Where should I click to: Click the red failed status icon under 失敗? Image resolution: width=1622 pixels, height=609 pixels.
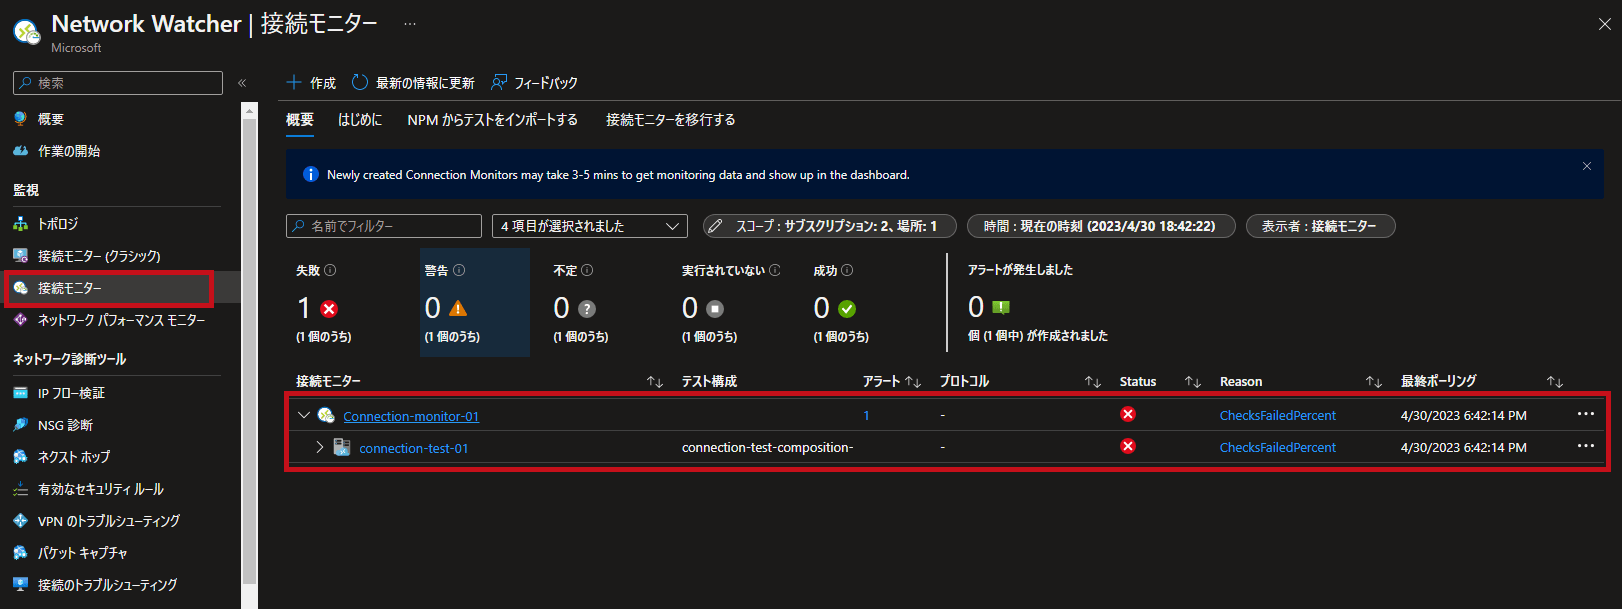pos(329,309)
